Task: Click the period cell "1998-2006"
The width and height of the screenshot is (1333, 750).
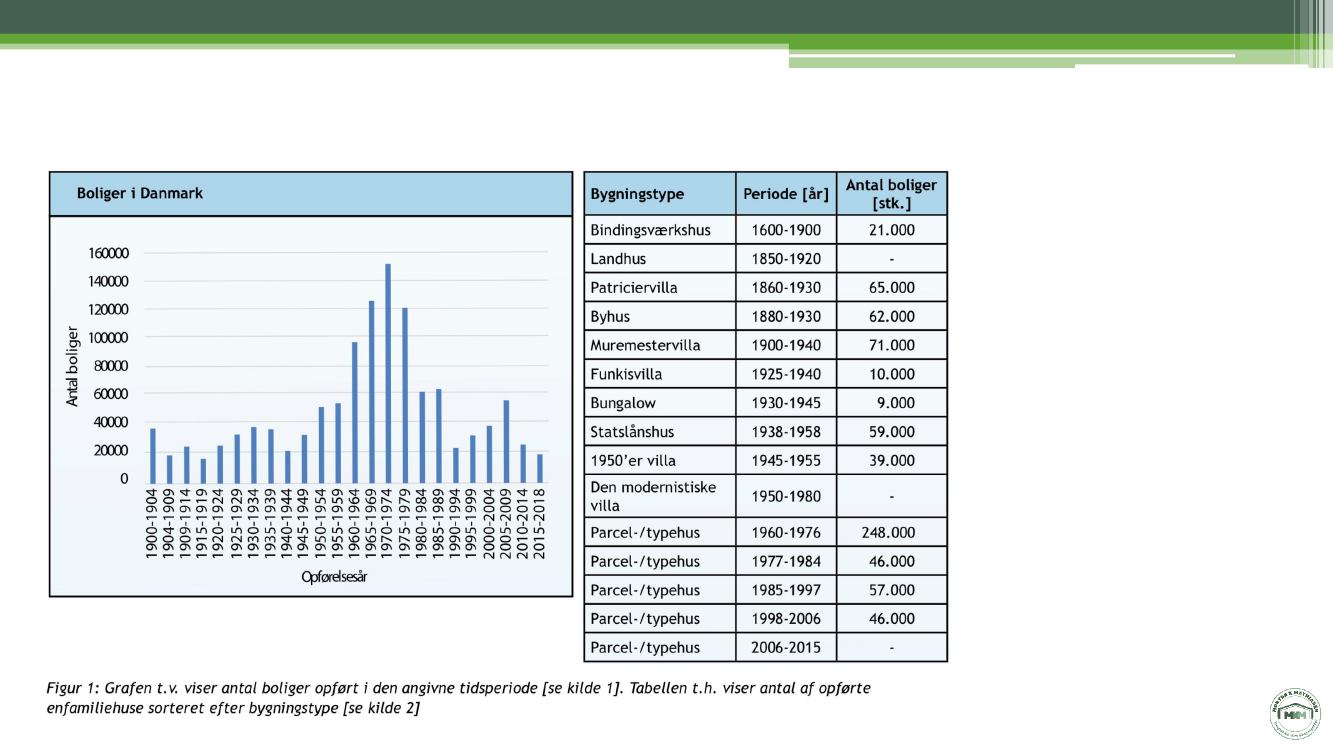Action: point(786,619)
